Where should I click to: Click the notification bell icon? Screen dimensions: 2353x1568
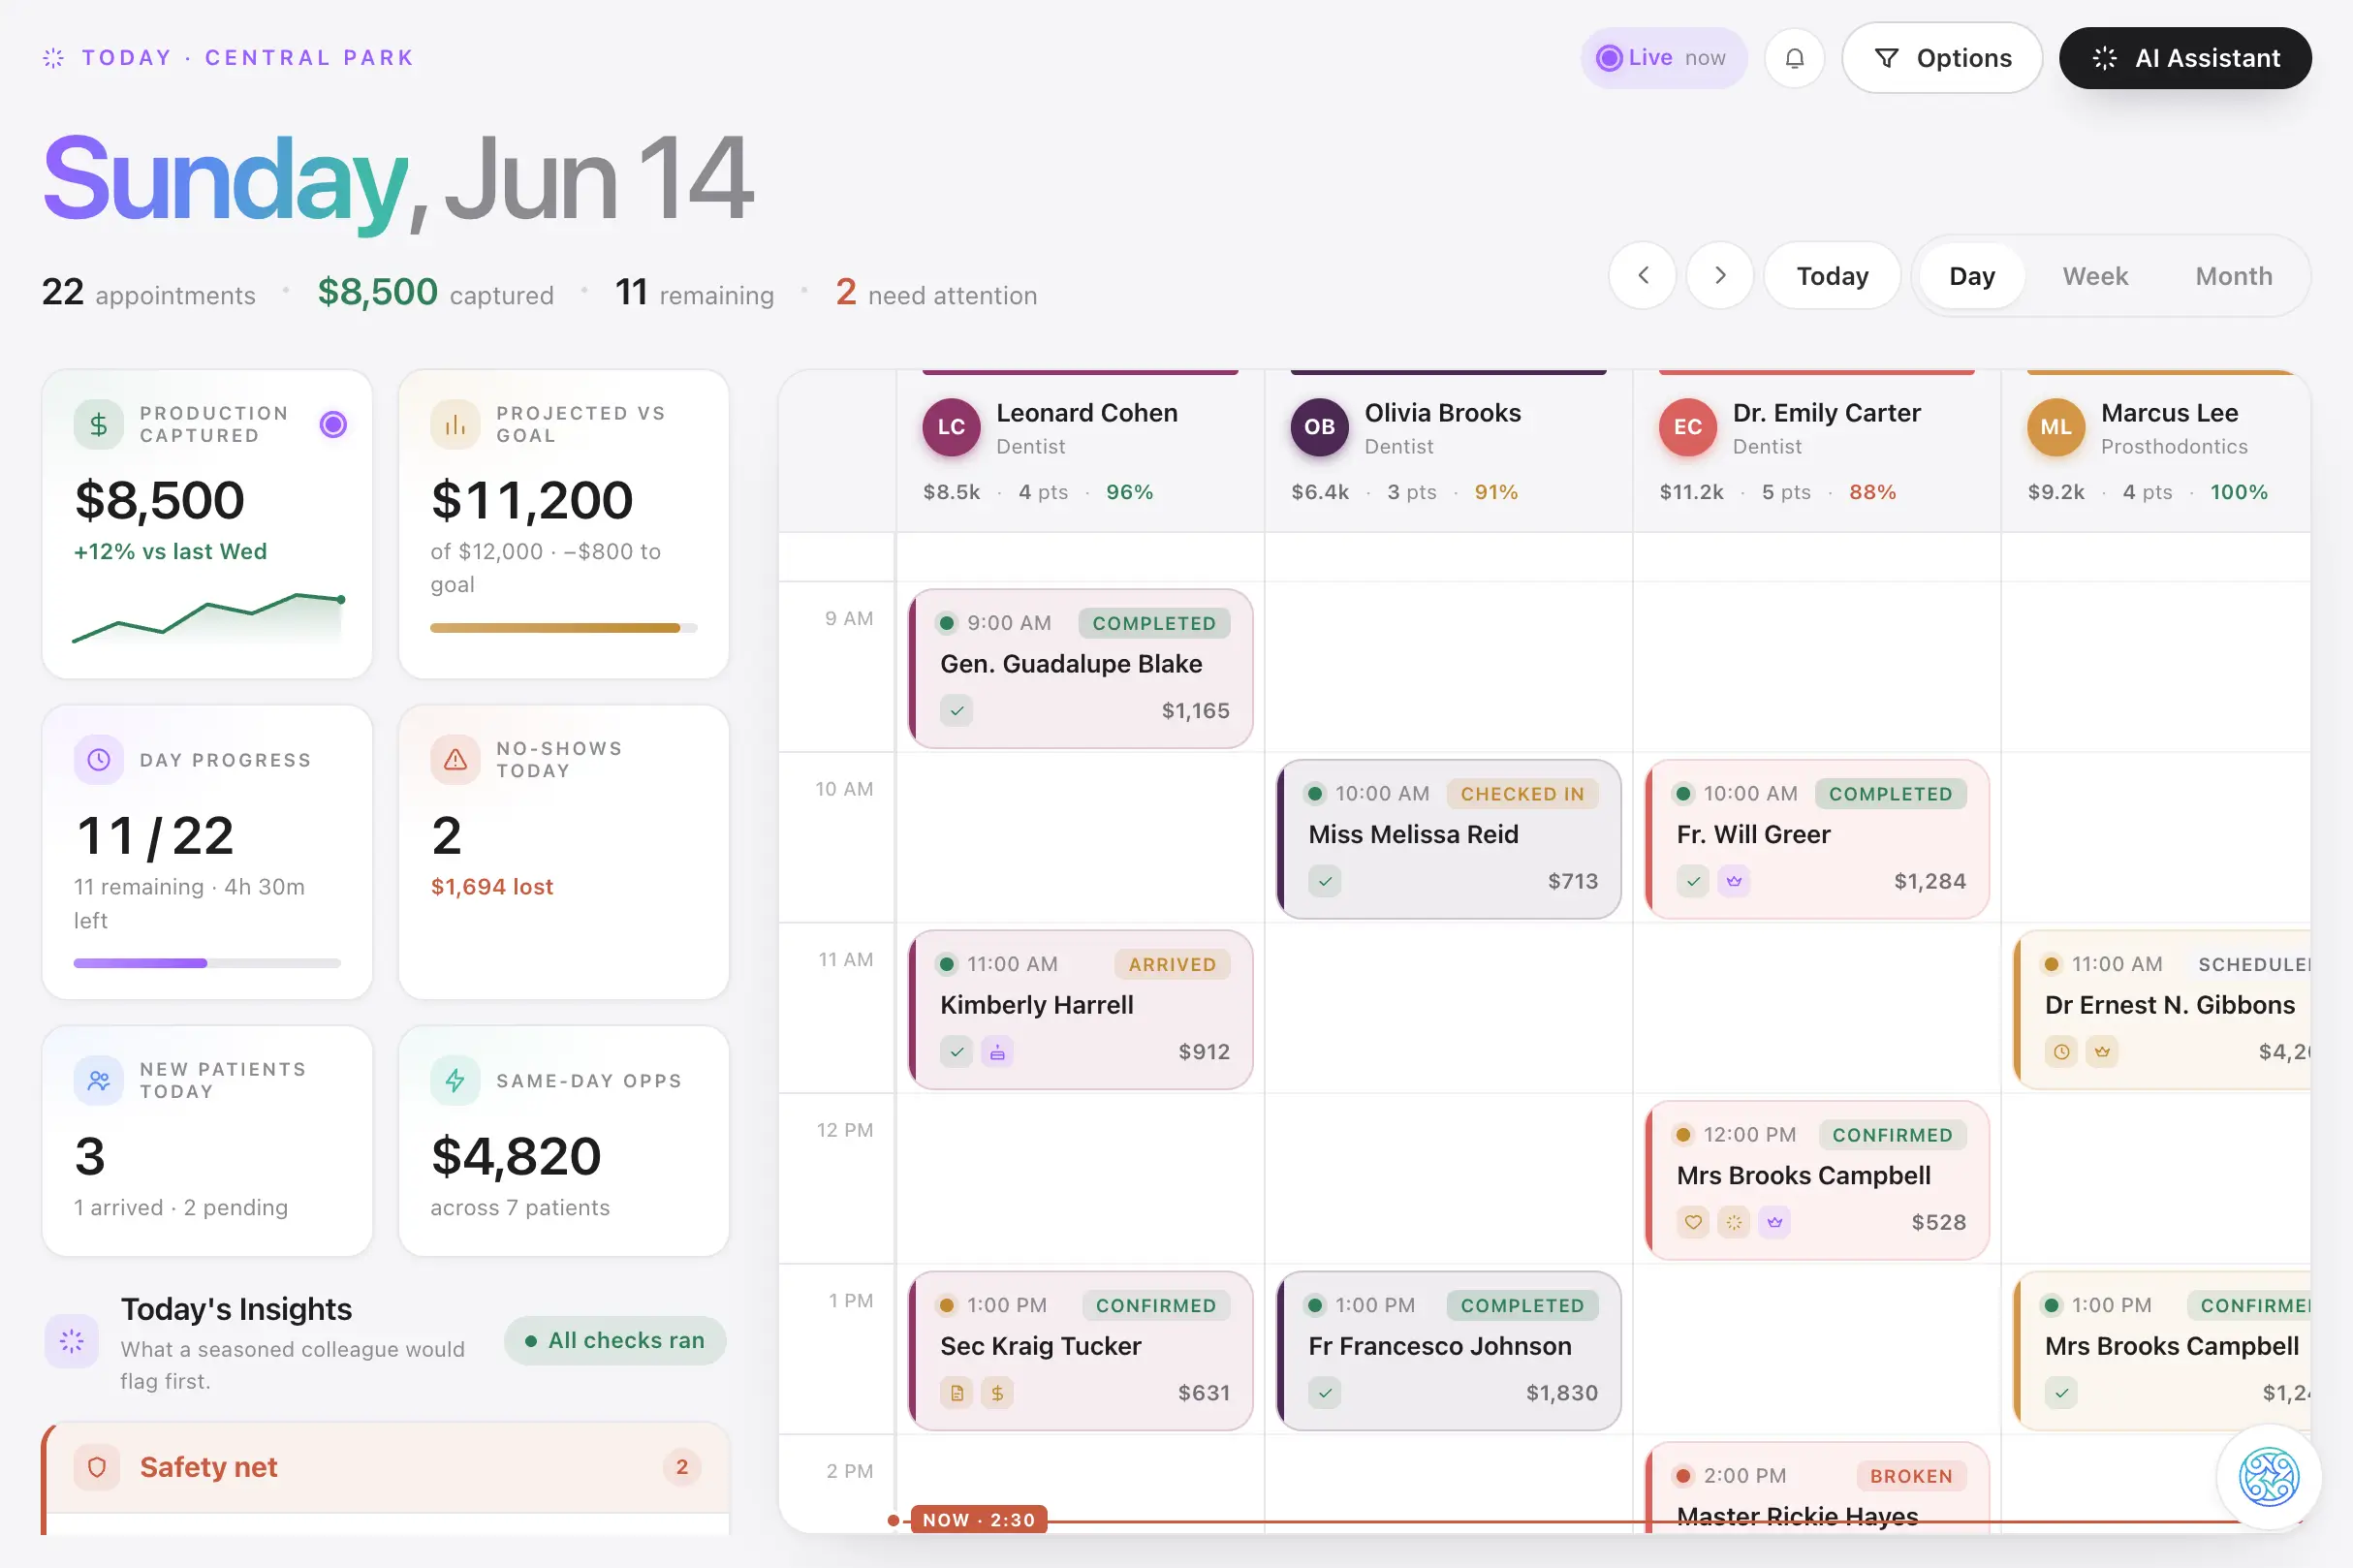(1794, 58)
